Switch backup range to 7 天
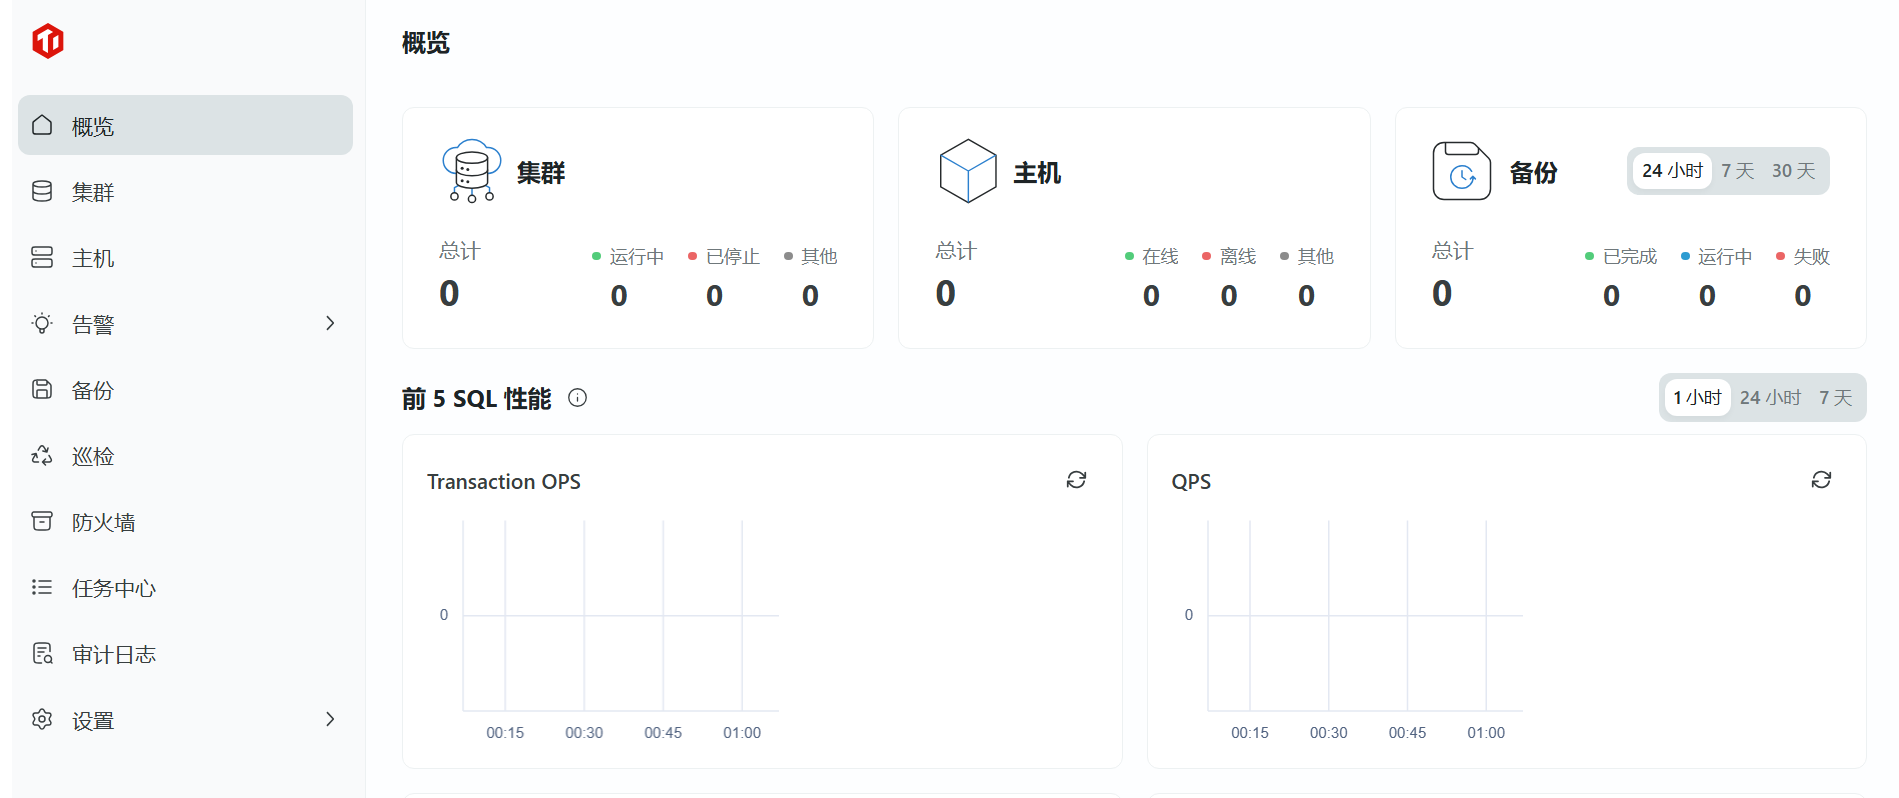 pos(1737,171)
